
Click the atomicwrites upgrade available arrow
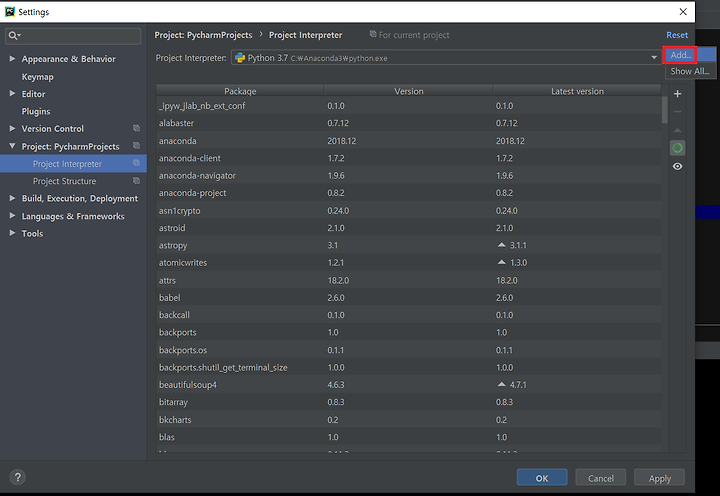[501, 263]
